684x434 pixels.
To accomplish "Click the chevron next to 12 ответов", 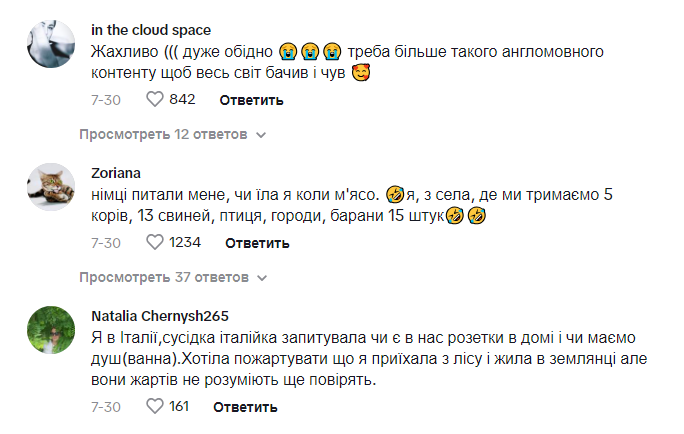I will 261,134.
